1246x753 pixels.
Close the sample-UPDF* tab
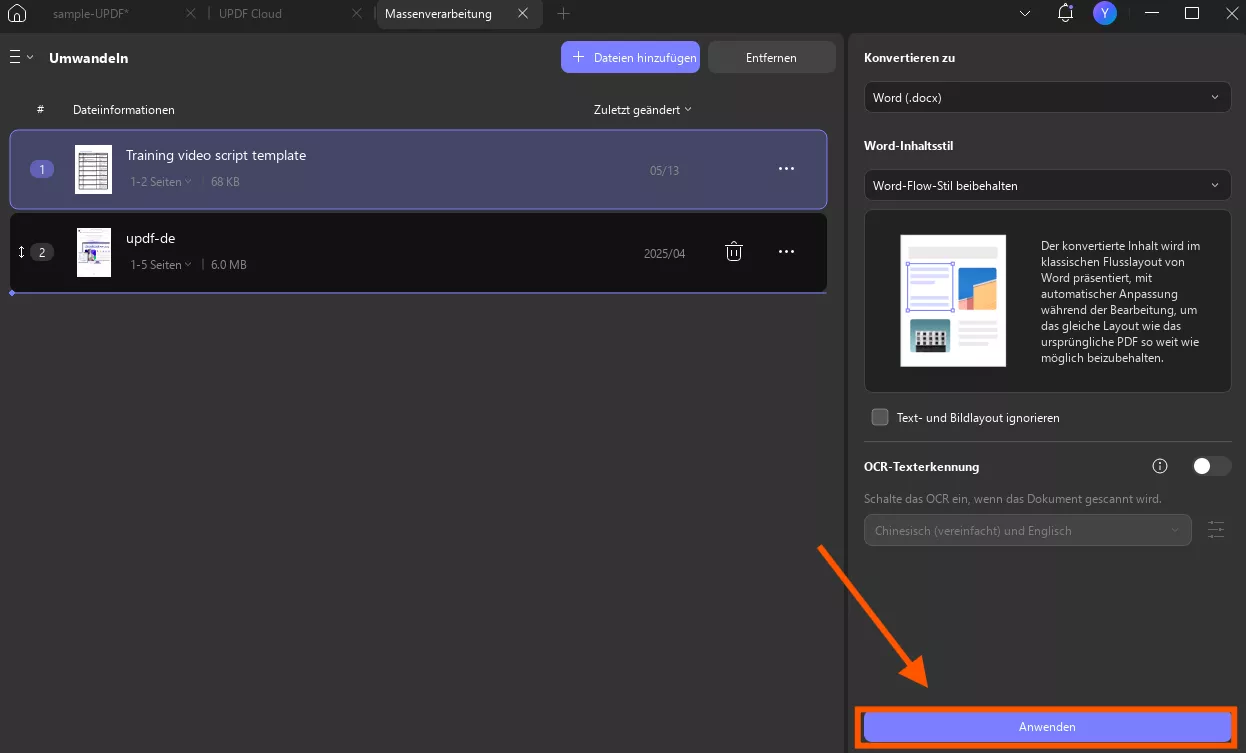(191, 14)
